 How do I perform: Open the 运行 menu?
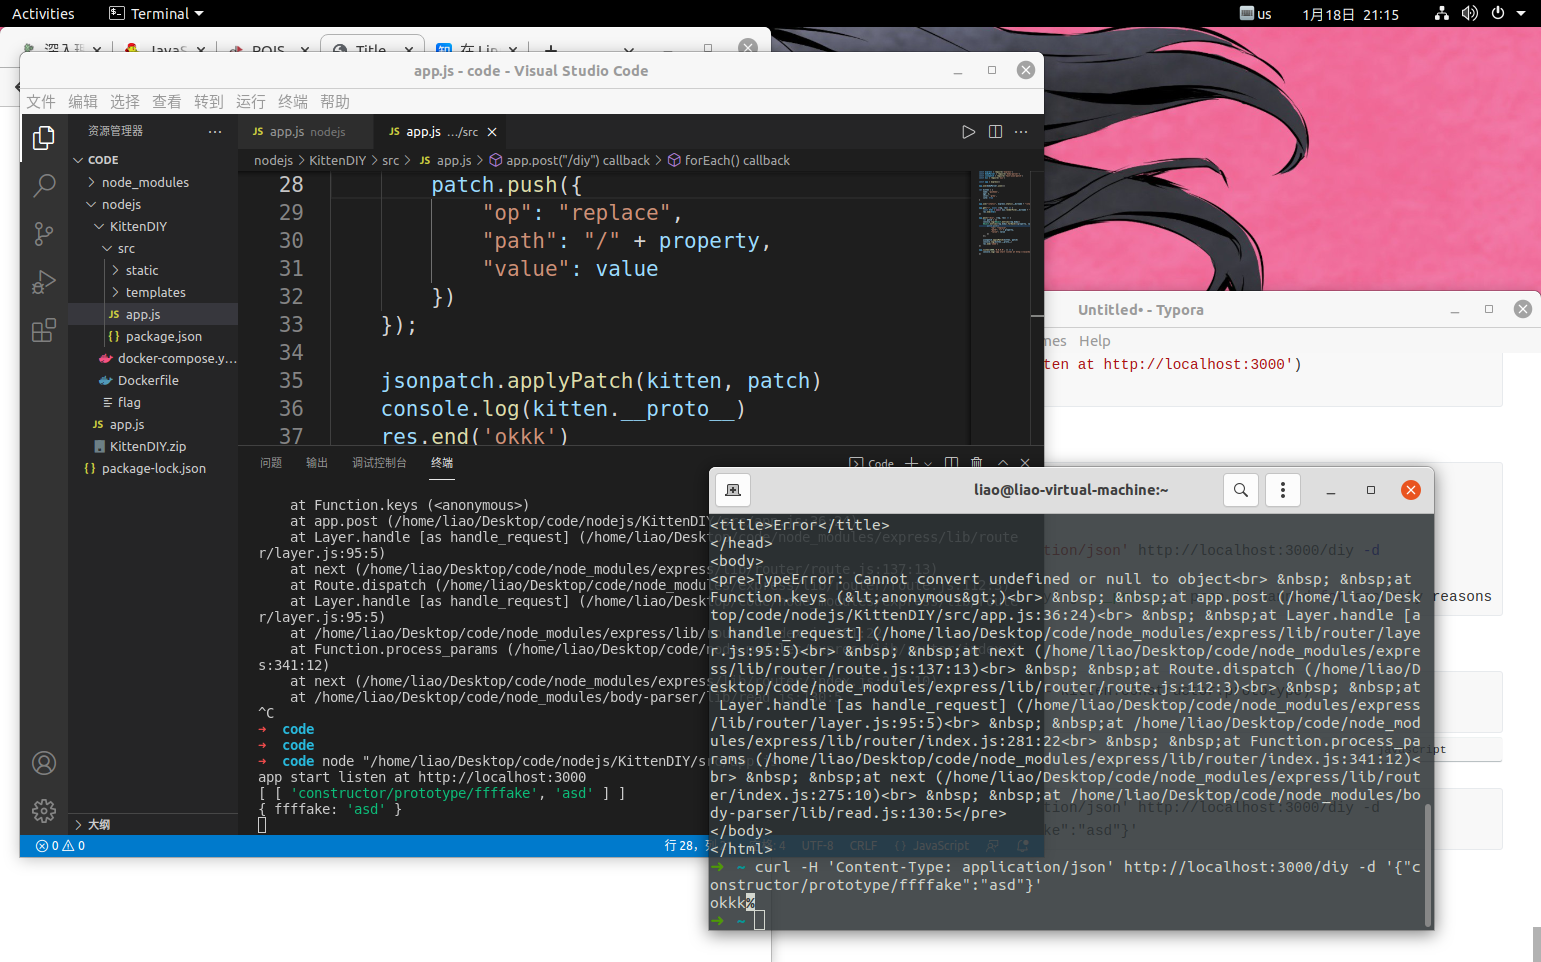[251, 102]
